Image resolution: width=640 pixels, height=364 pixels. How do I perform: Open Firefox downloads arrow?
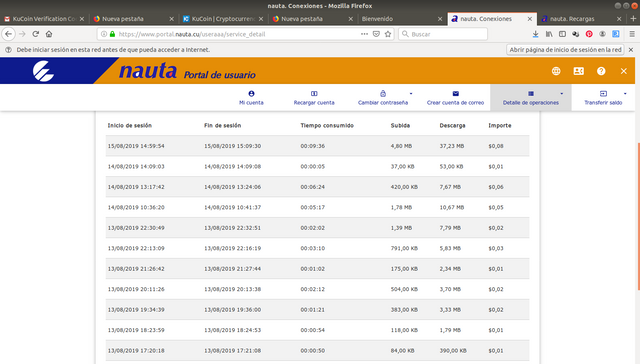[536, 34]
